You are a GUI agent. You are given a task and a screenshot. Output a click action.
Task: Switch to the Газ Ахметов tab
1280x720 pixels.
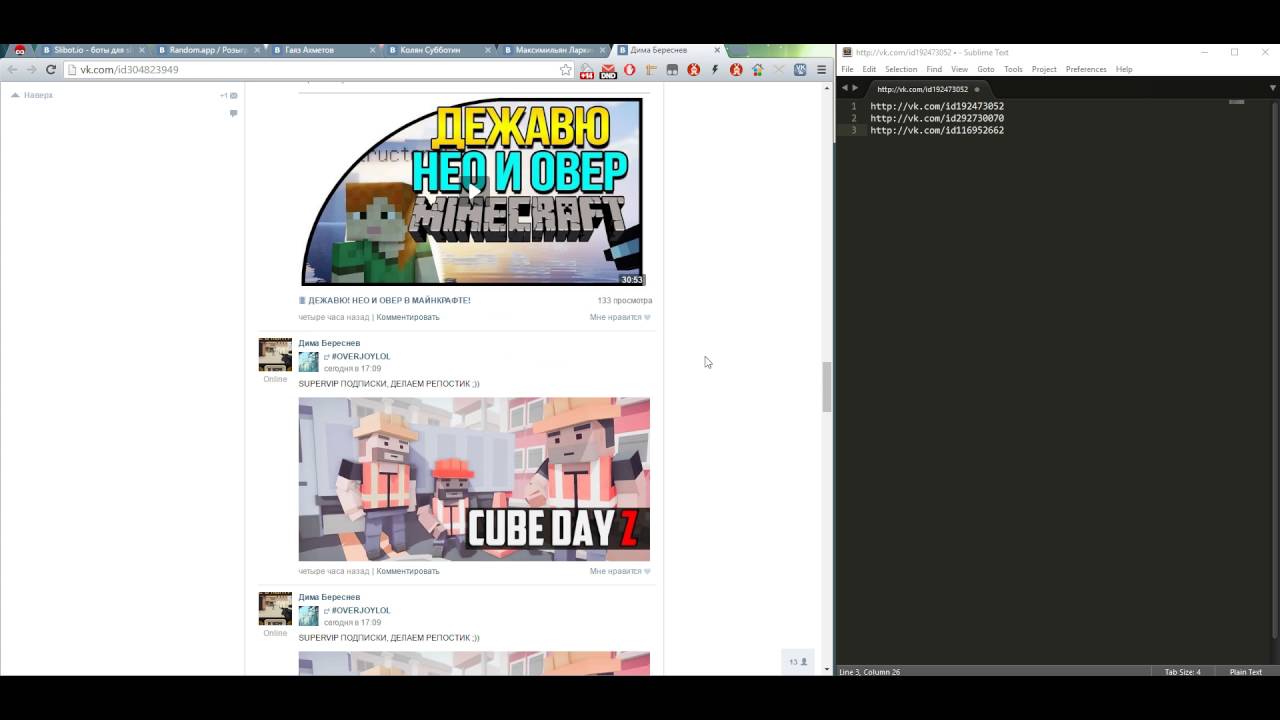point(323,50)
